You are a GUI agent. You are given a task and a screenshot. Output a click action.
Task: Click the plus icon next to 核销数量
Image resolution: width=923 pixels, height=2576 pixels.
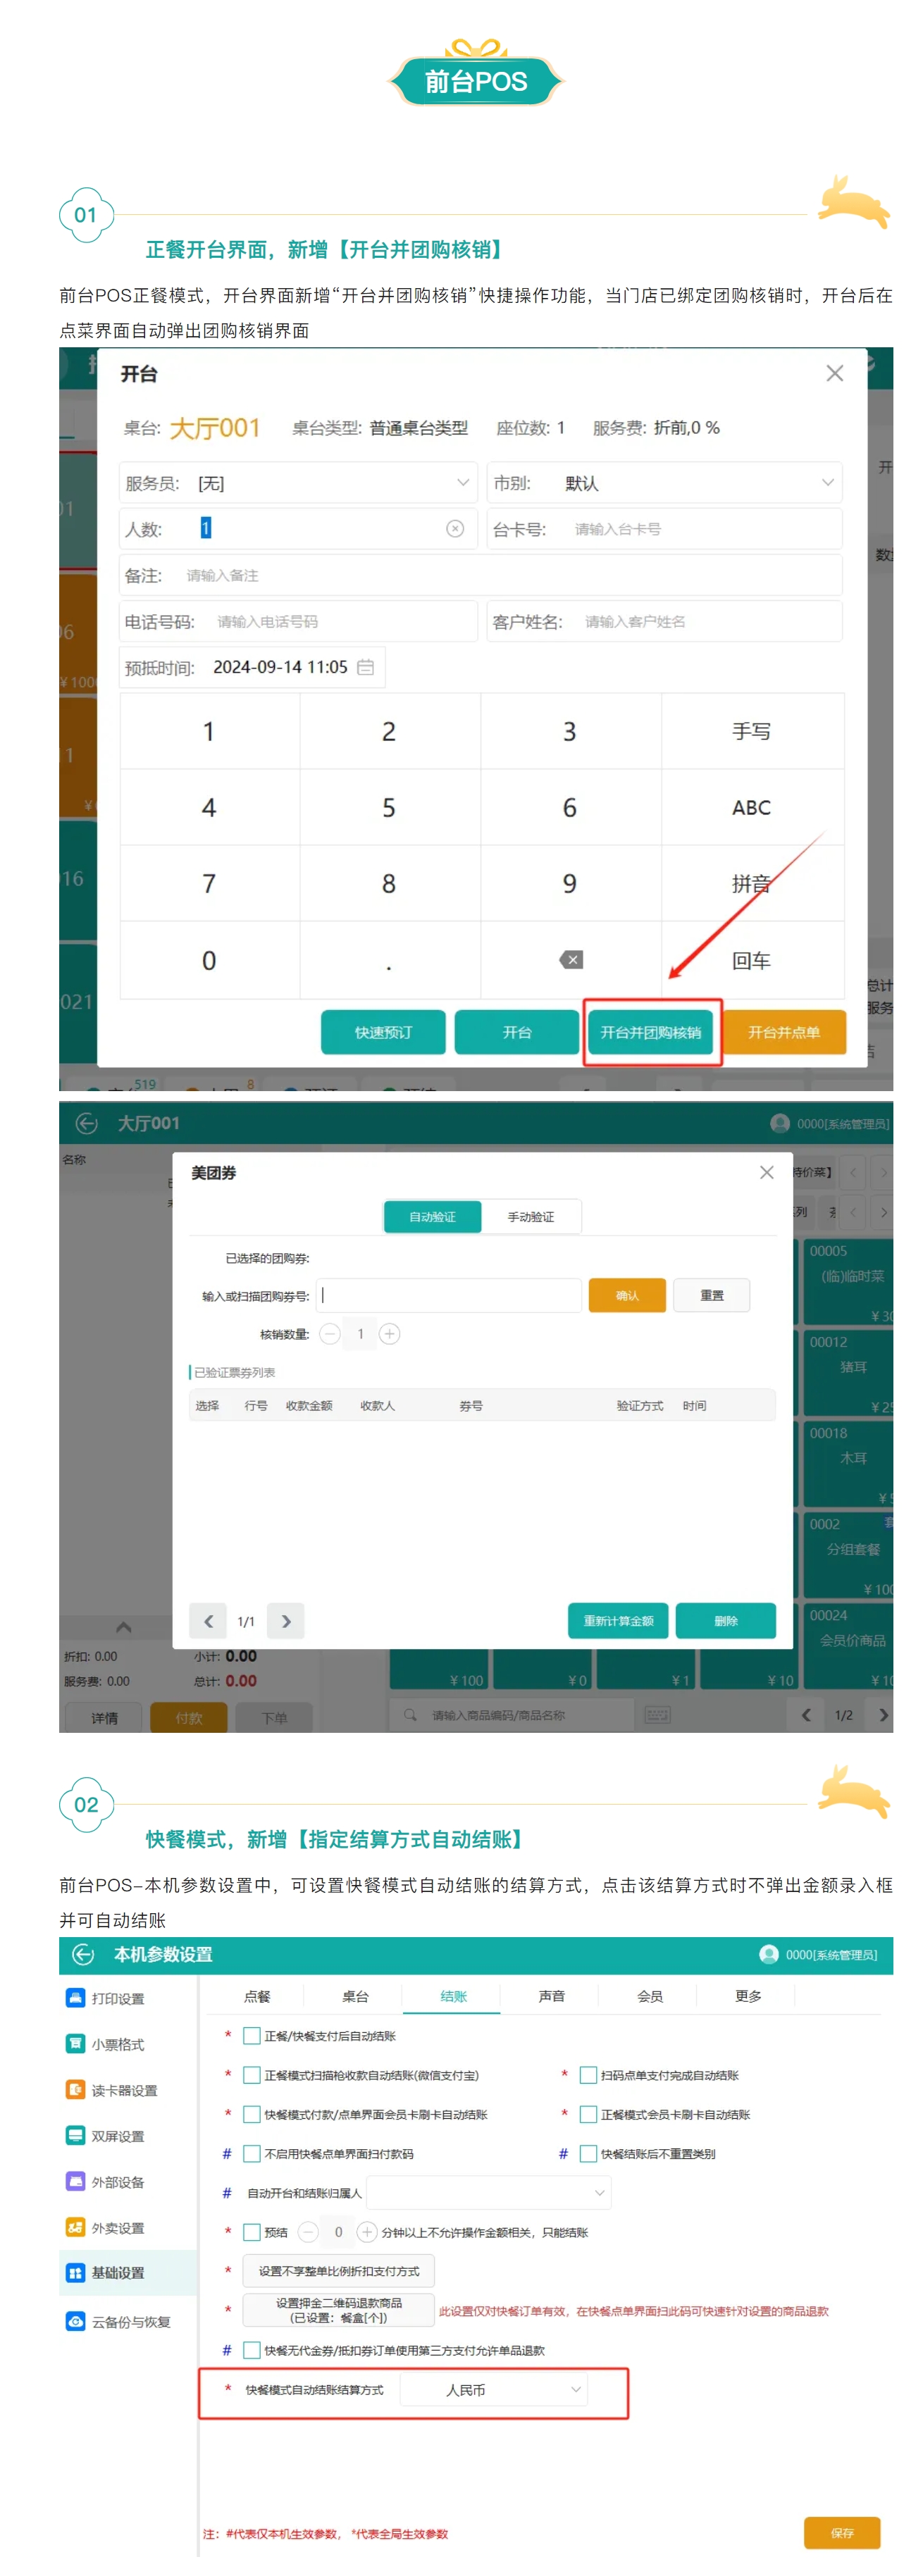pos(390,1334)
